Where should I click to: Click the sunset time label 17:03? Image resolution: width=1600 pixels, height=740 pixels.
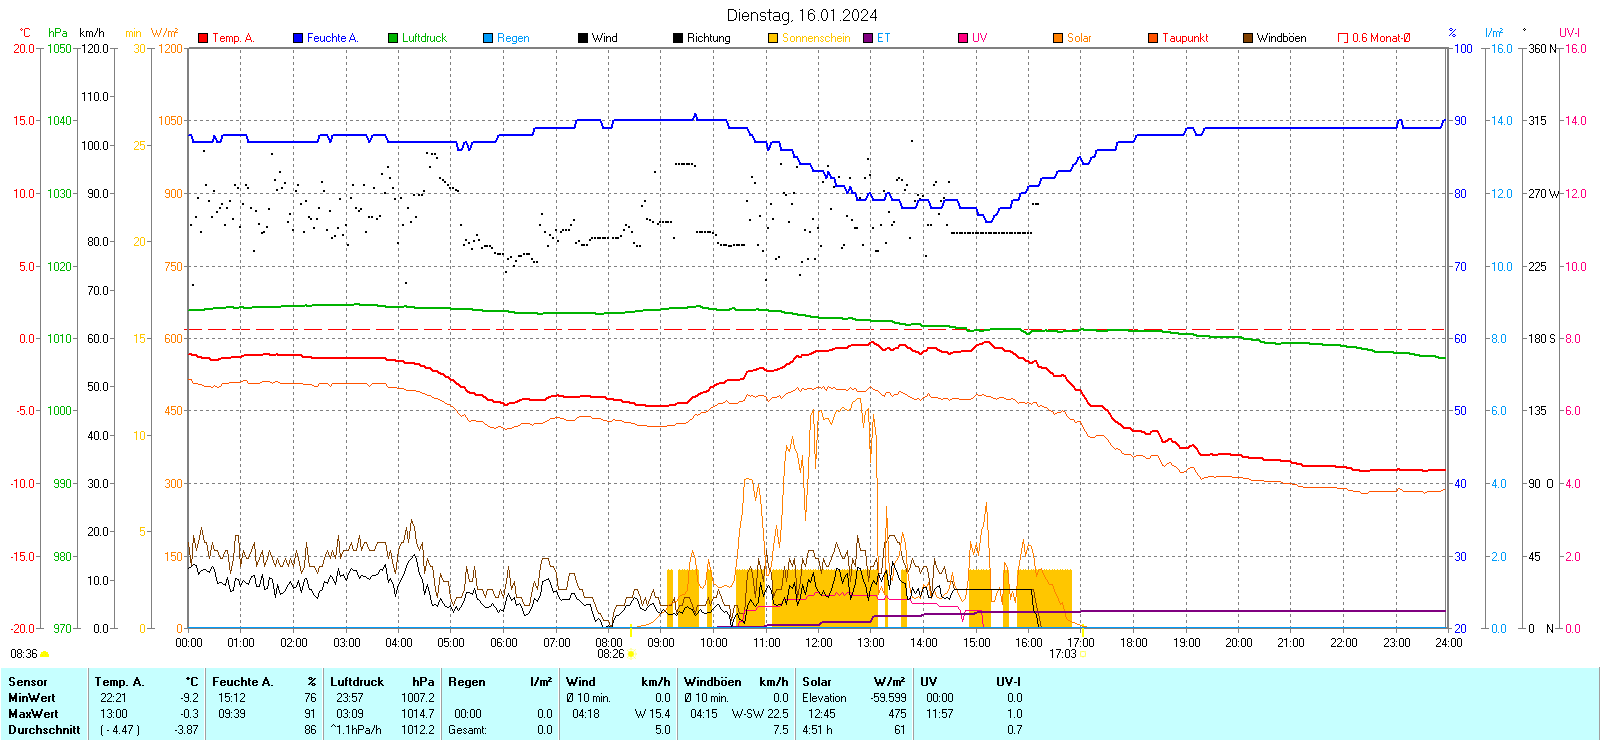(1062, 654)
